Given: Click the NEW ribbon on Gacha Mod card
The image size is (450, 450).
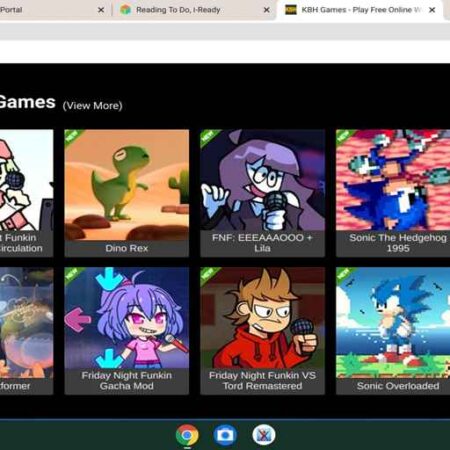Looking at the screenshot, I should coord(72,274).
